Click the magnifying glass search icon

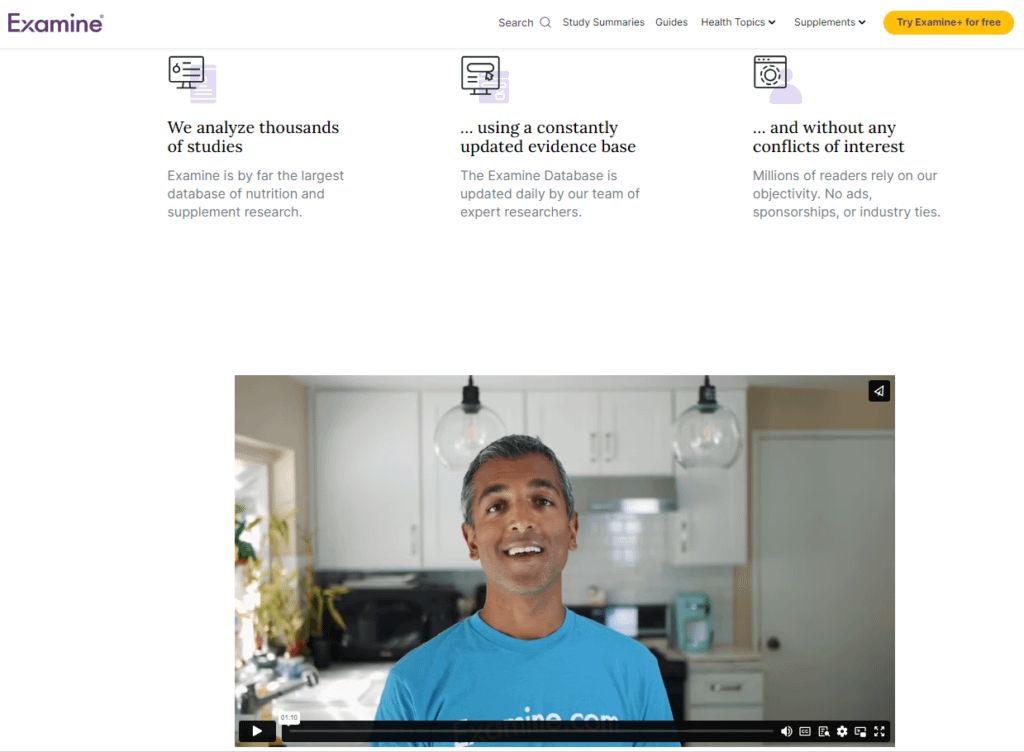[x=545, y=22]
